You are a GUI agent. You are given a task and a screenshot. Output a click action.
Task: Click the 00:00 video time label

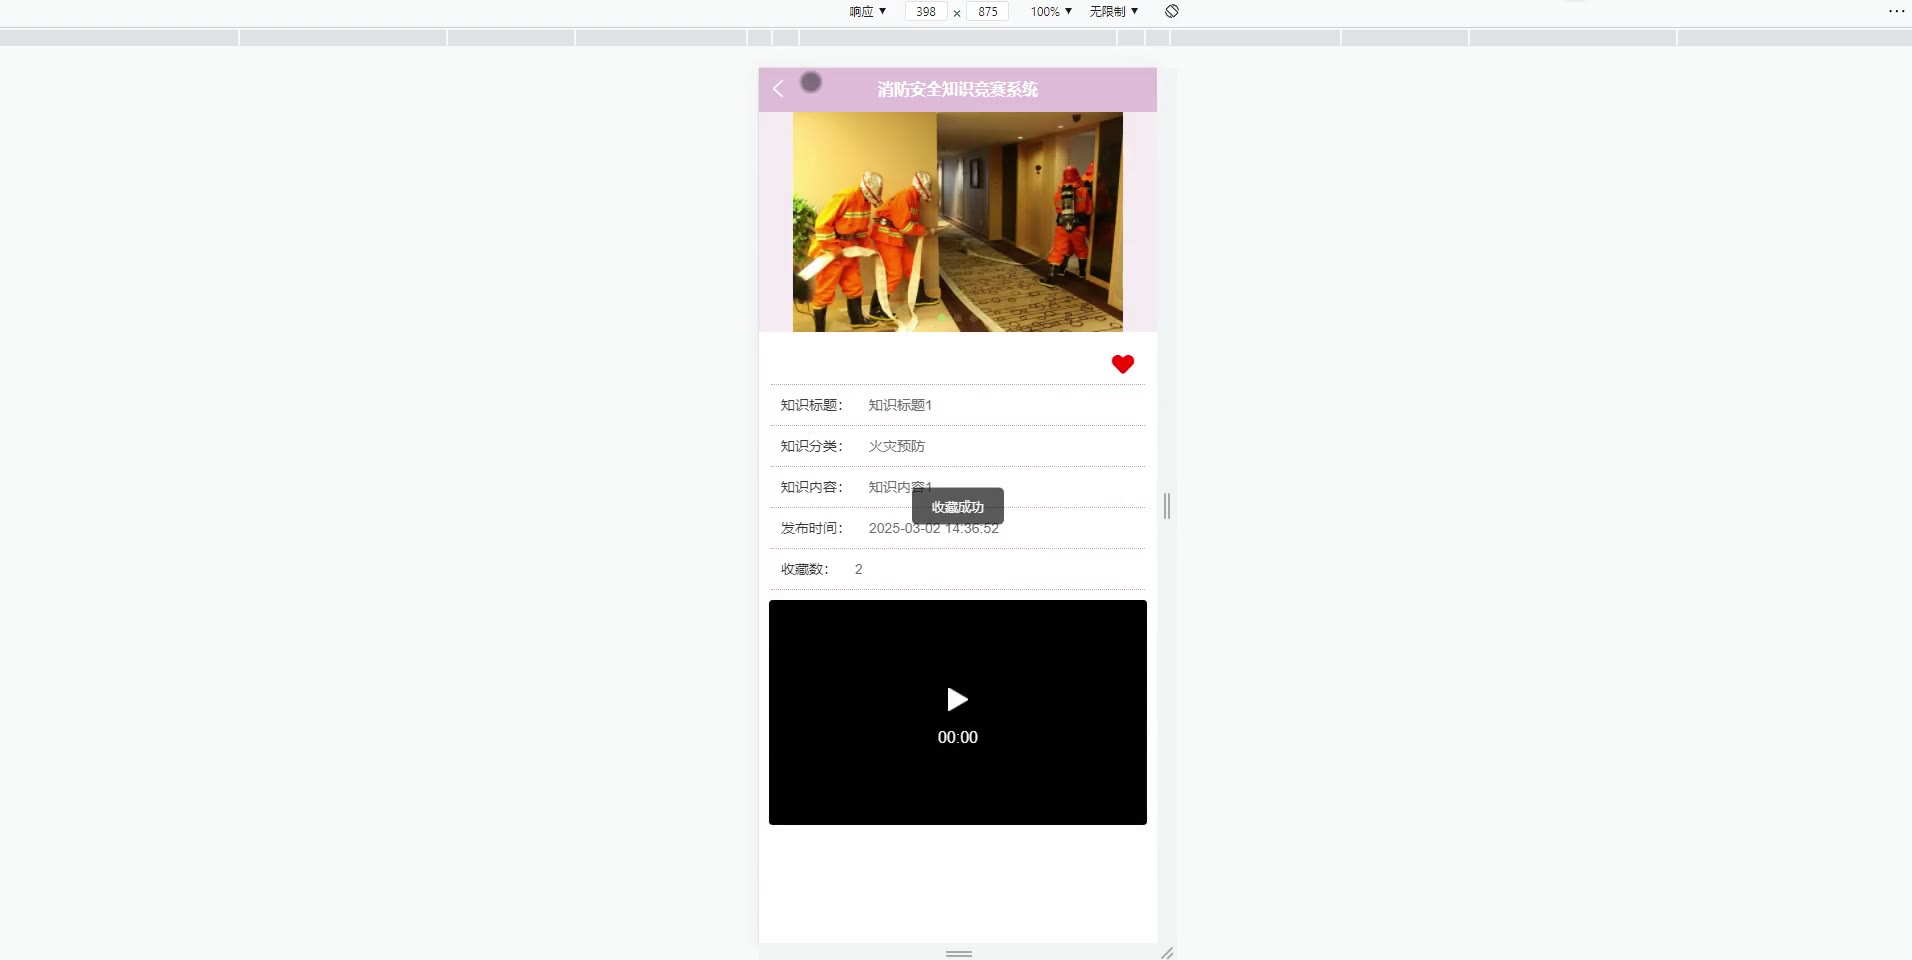pyautogui.click(x=958, y=737)
